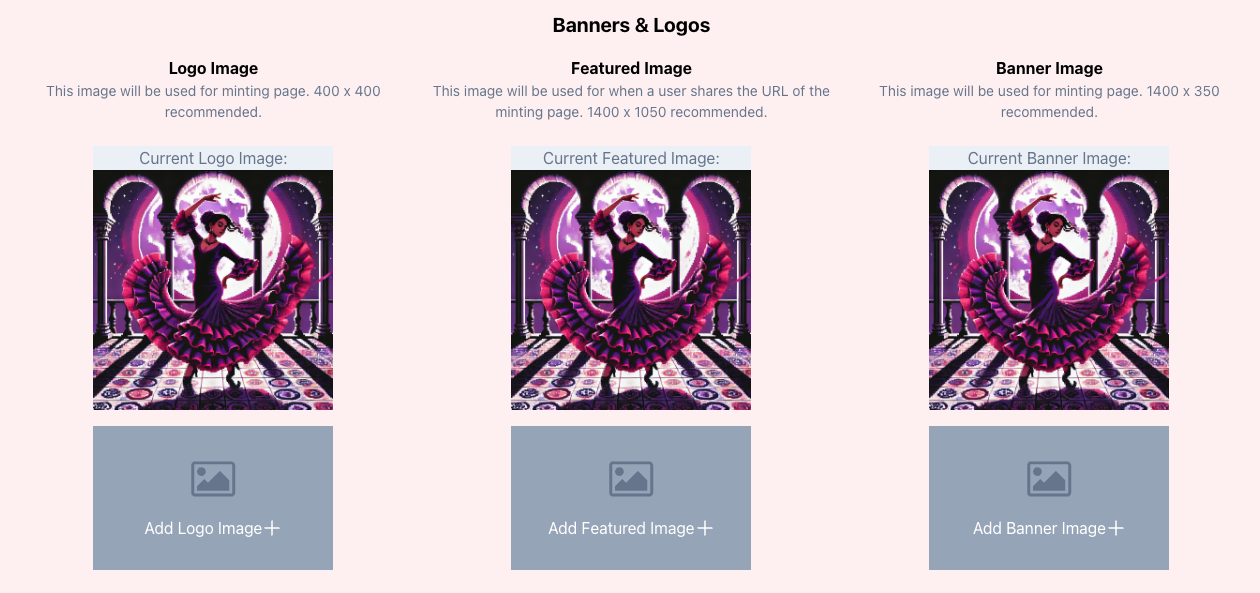Click the Add Logo Image text
The height and width of the screenshot is (593, 1260).
(x=203, y=528)
